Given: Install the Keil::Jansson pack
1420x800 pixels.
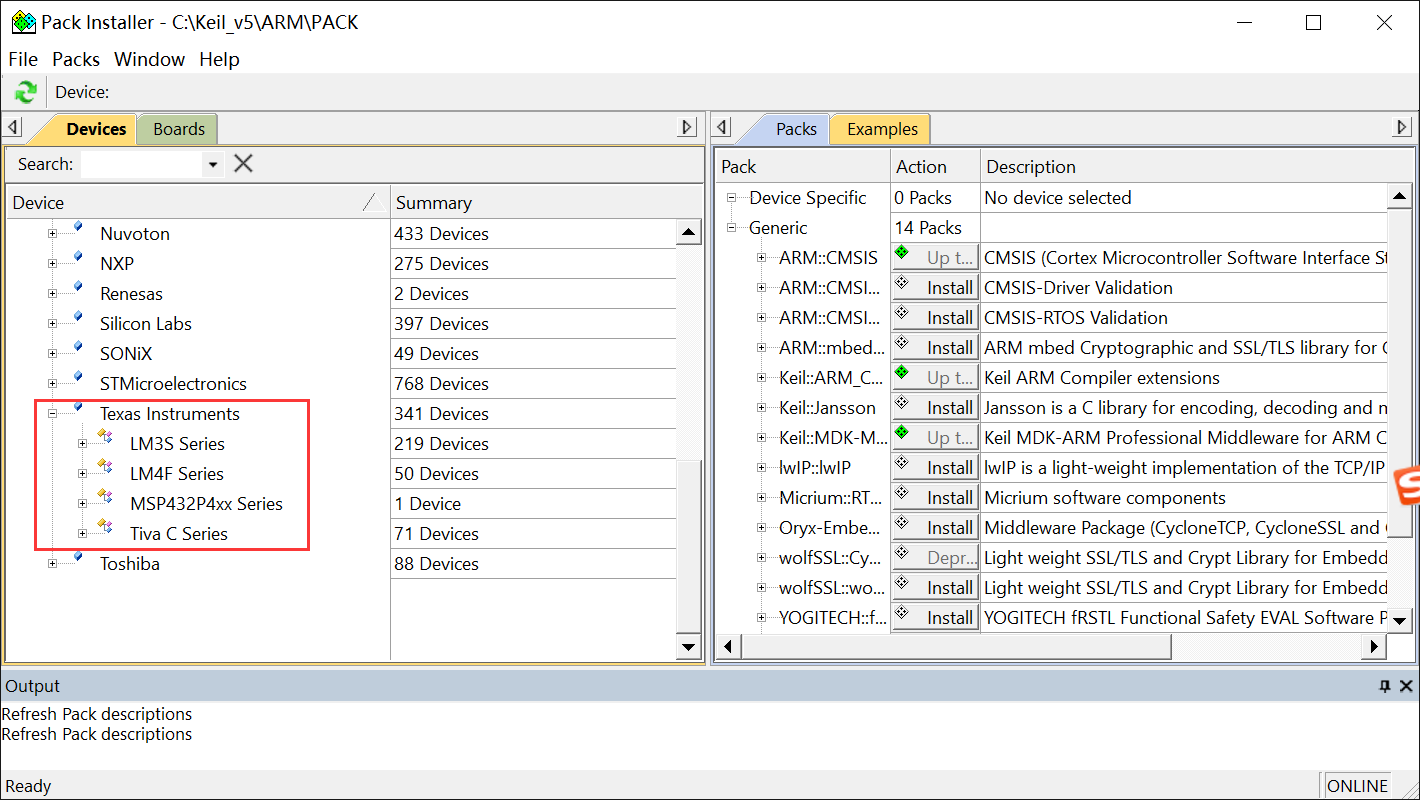Looking at the screenshot, I should tap(935, 408).
